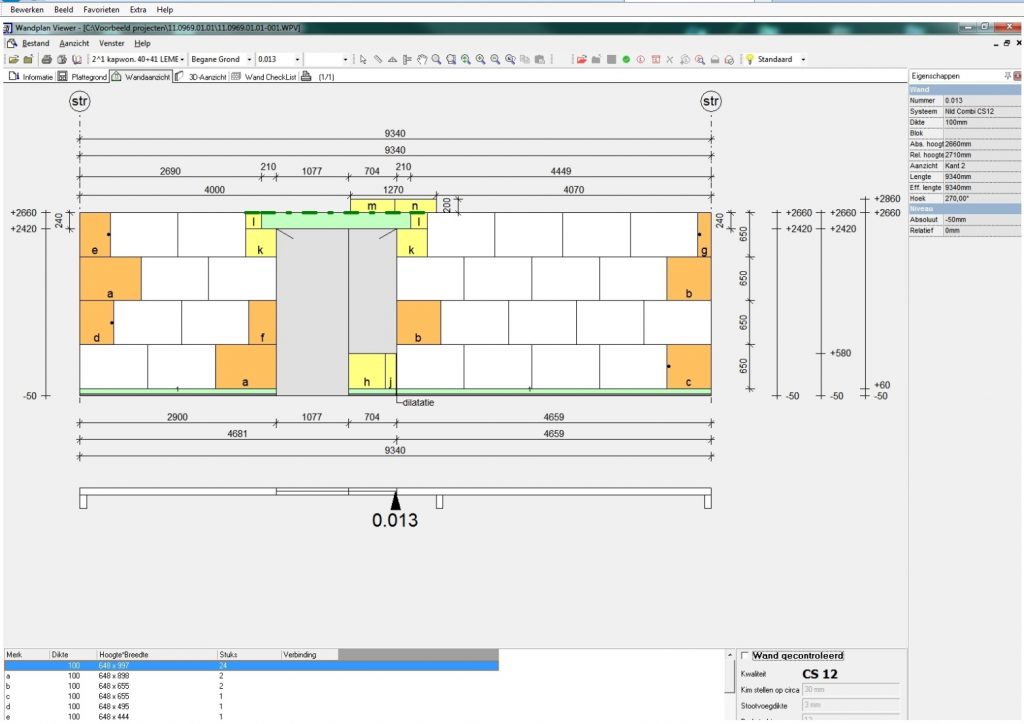Click the print icon in the toolbar
1024x724 pixels.
[x=46, y=59]
